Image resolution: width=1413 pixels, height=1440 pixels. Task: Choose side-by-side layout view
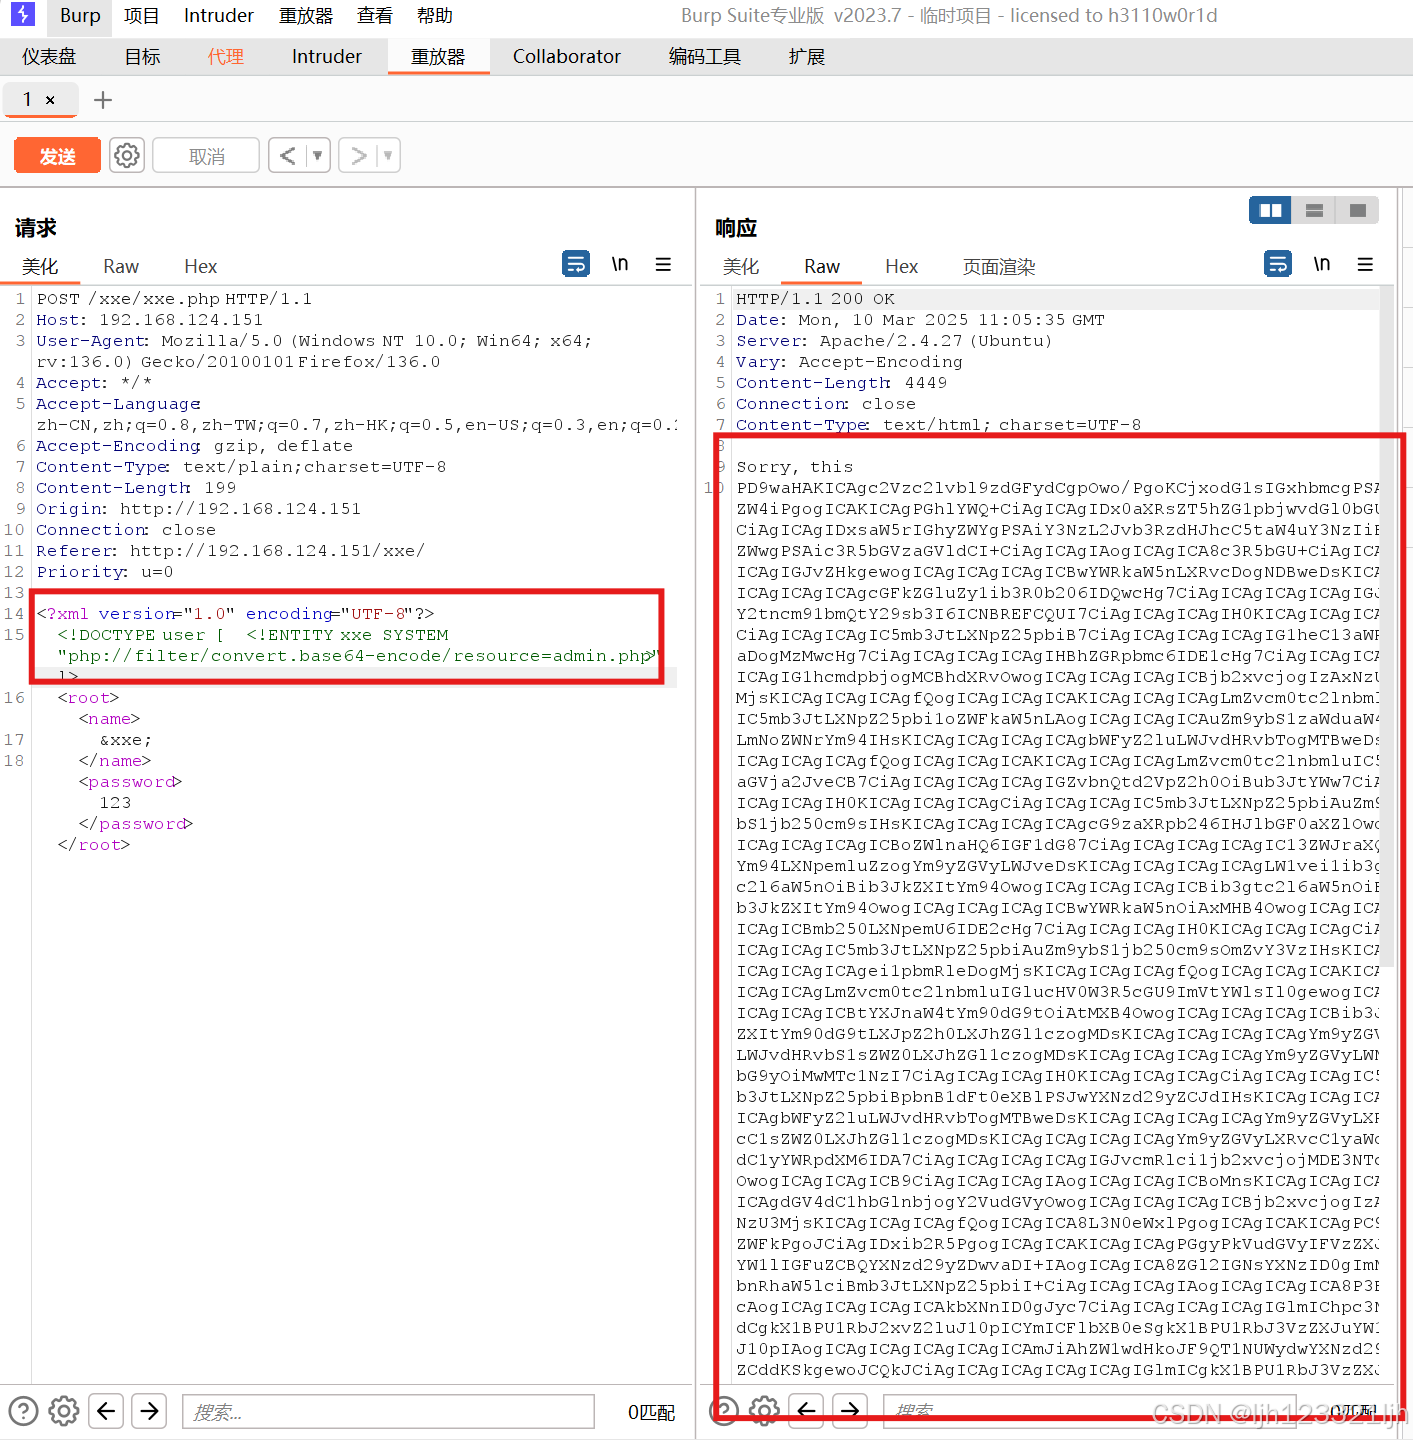point(1270,210)
